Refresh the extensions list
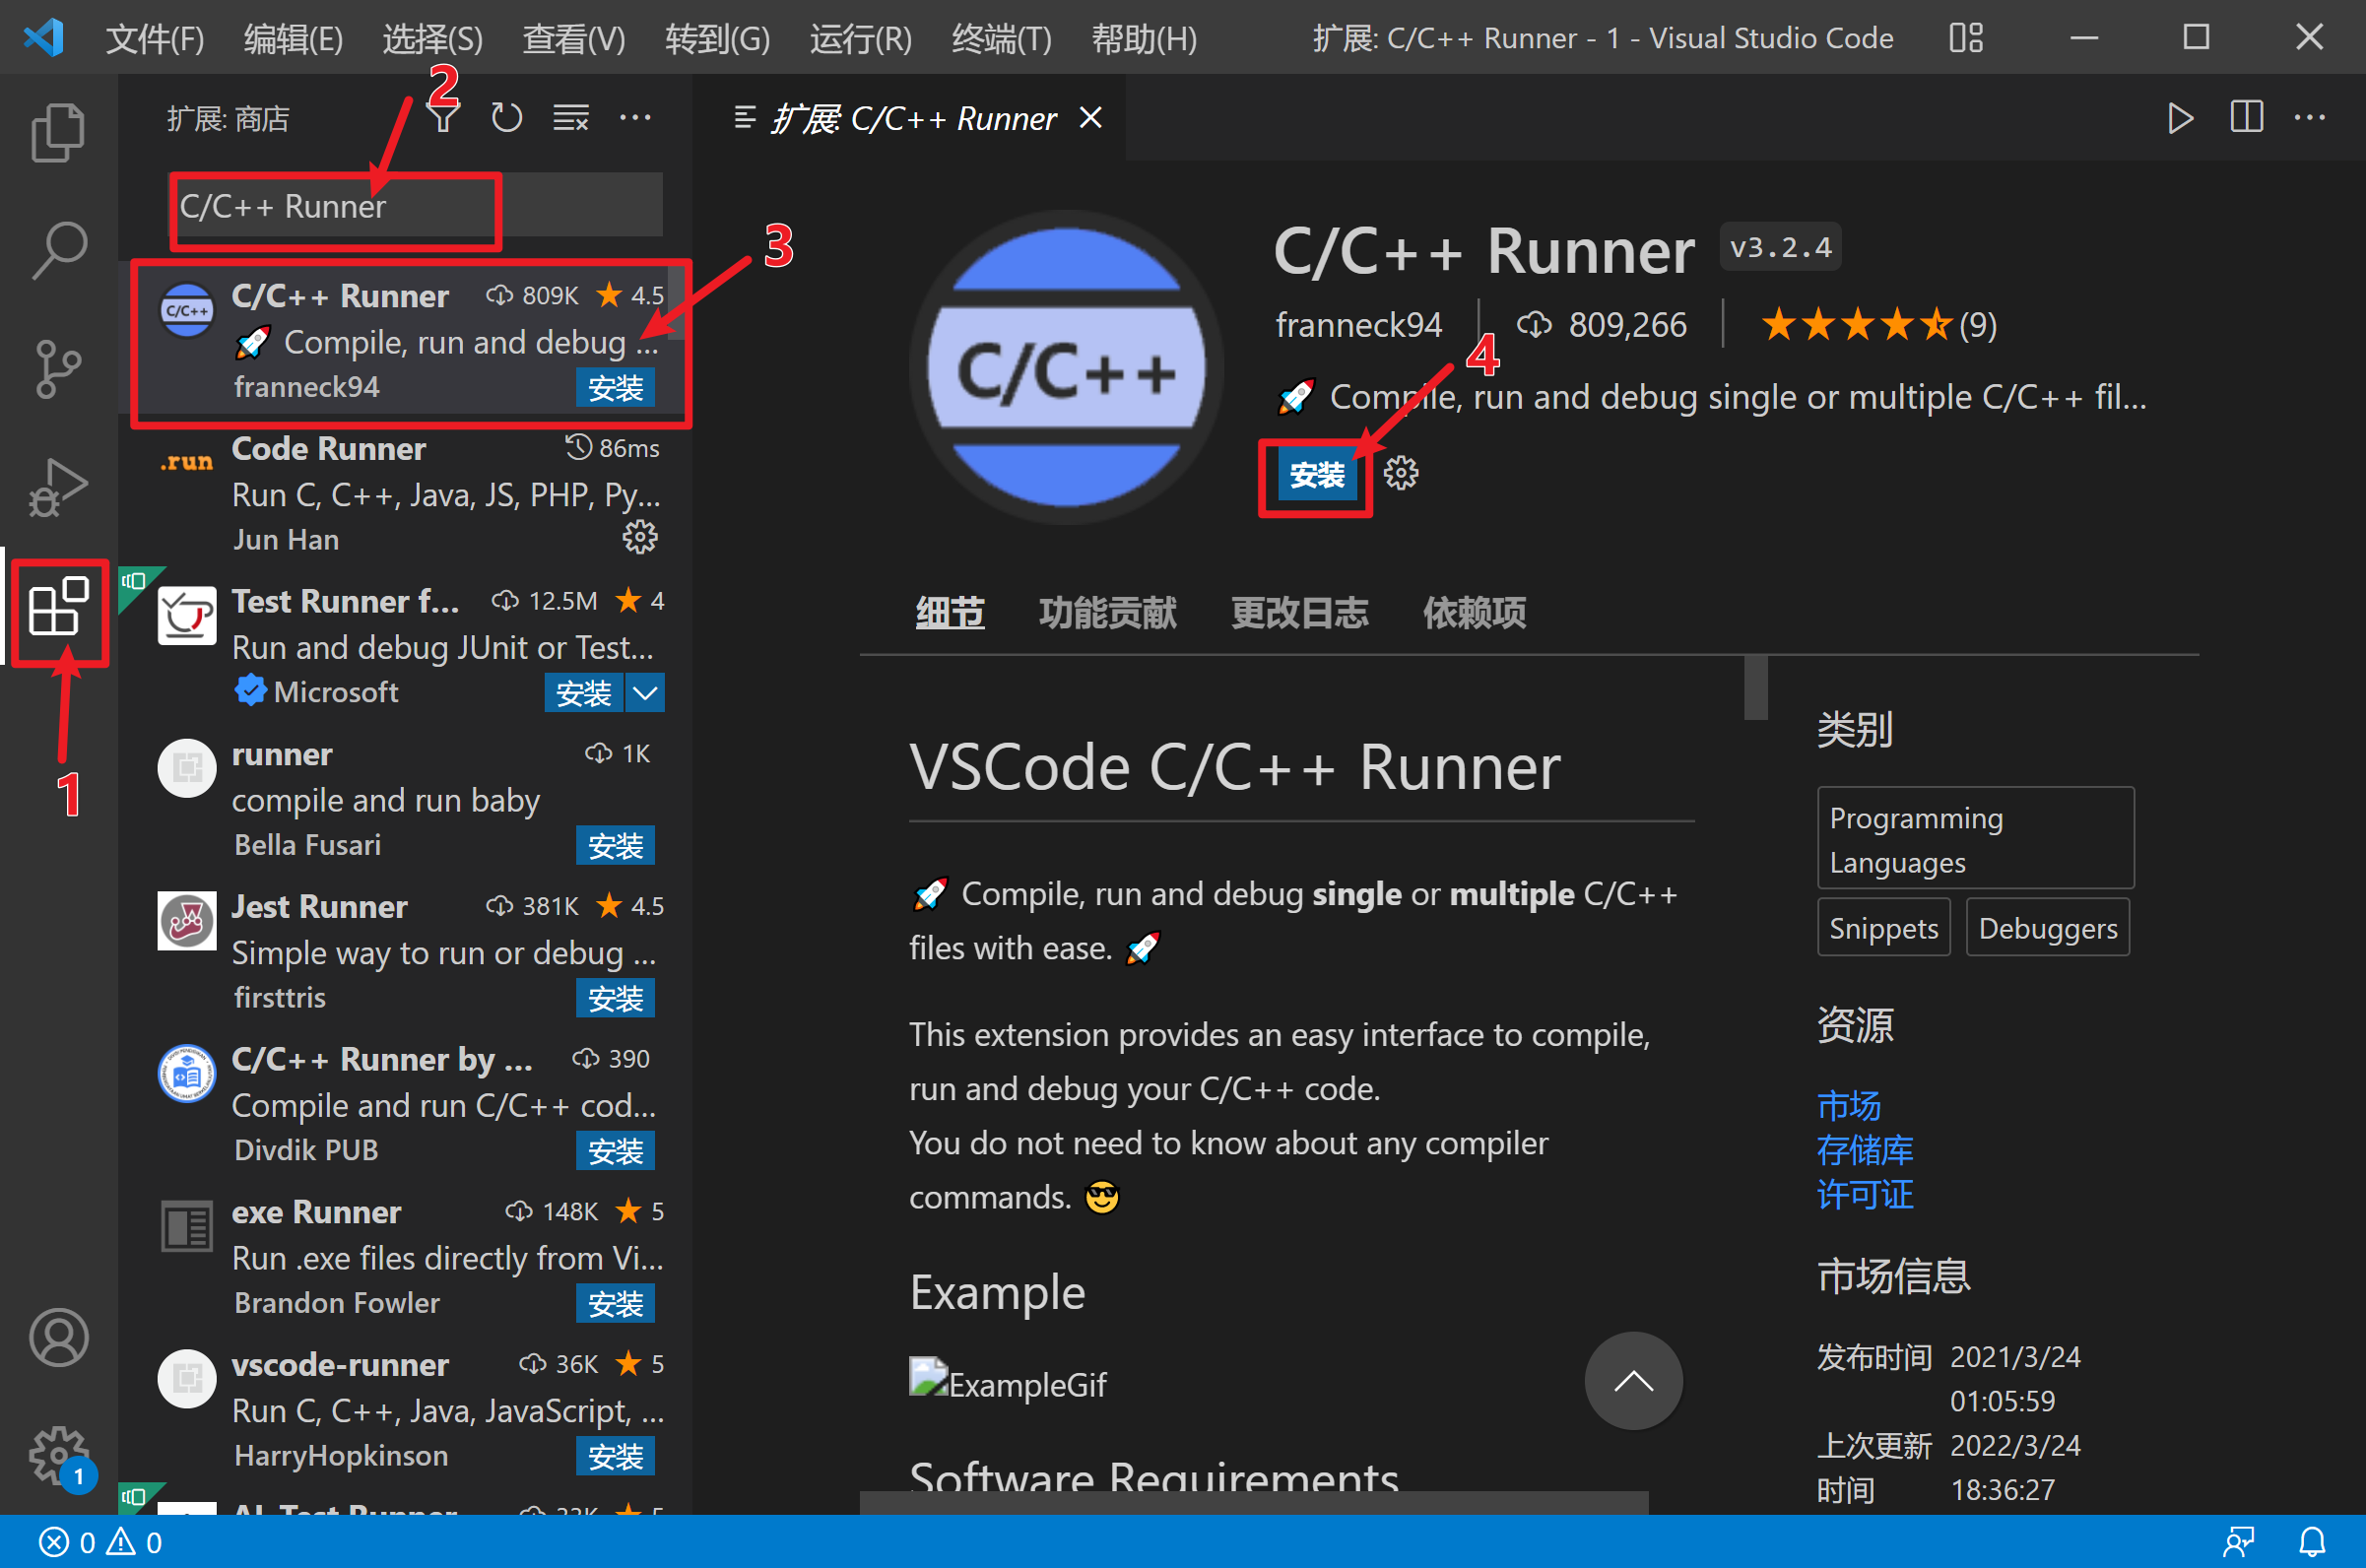The width and height of the screenshot is (2366, 1568). (x=507, y=117)
